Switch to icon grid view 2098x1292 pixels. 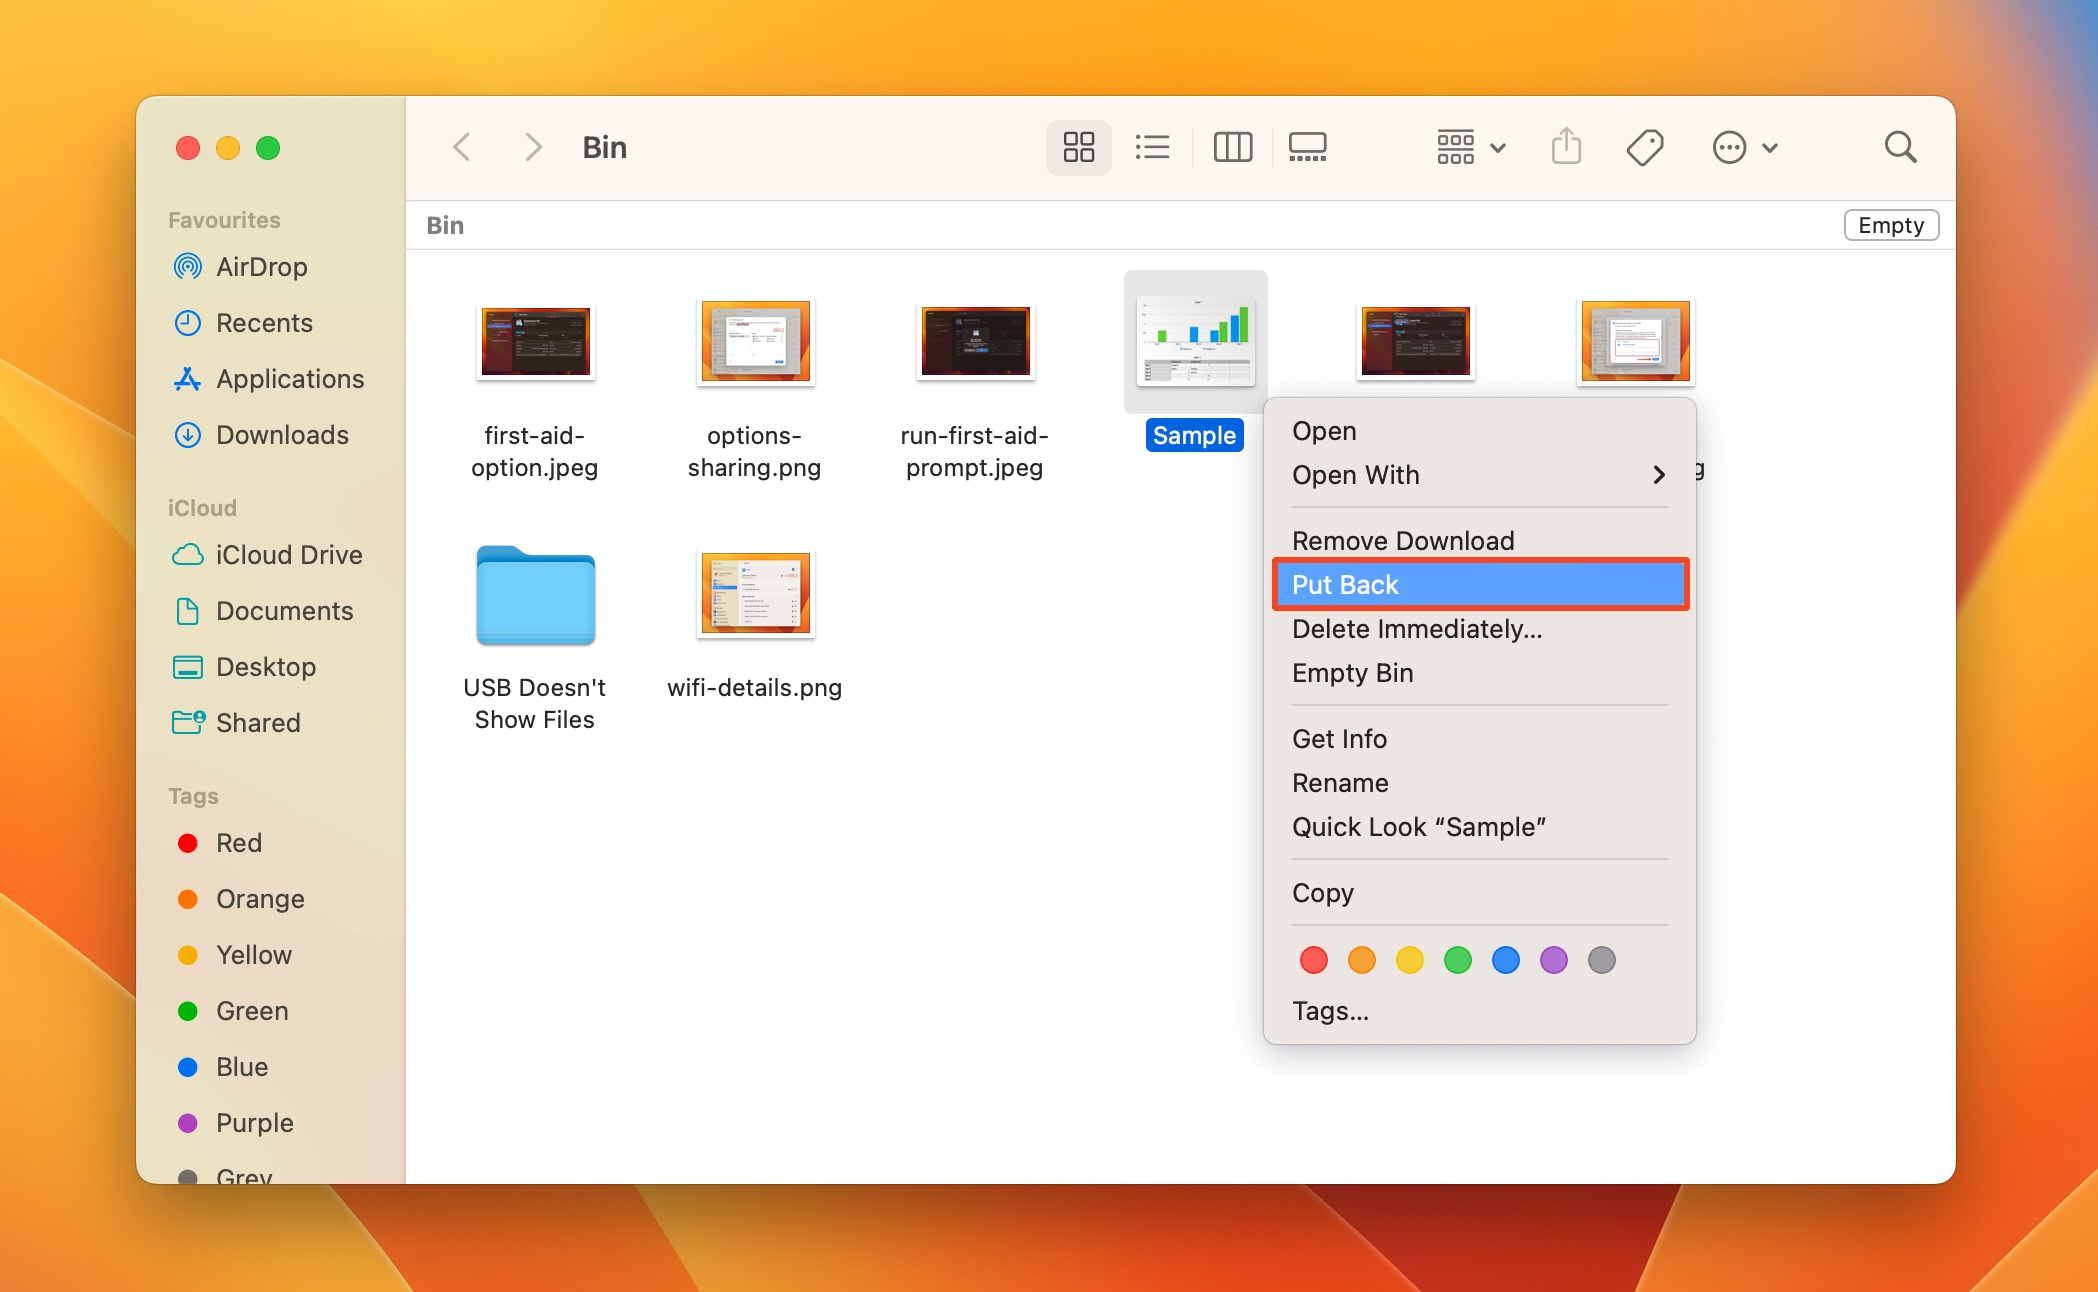(1078, 148)
